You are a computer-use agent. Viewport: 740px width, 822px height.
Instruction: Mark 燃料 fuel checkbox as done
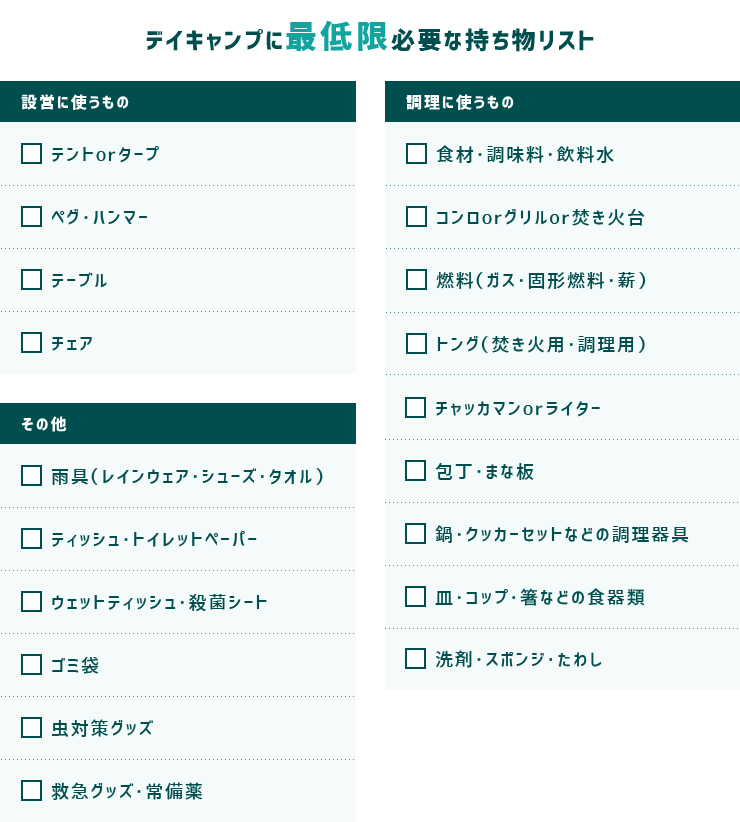point(416,279)
